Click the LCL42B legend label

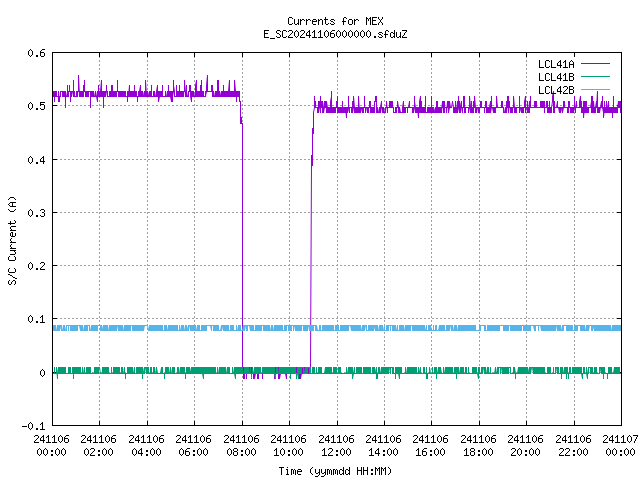click(556, 90)
